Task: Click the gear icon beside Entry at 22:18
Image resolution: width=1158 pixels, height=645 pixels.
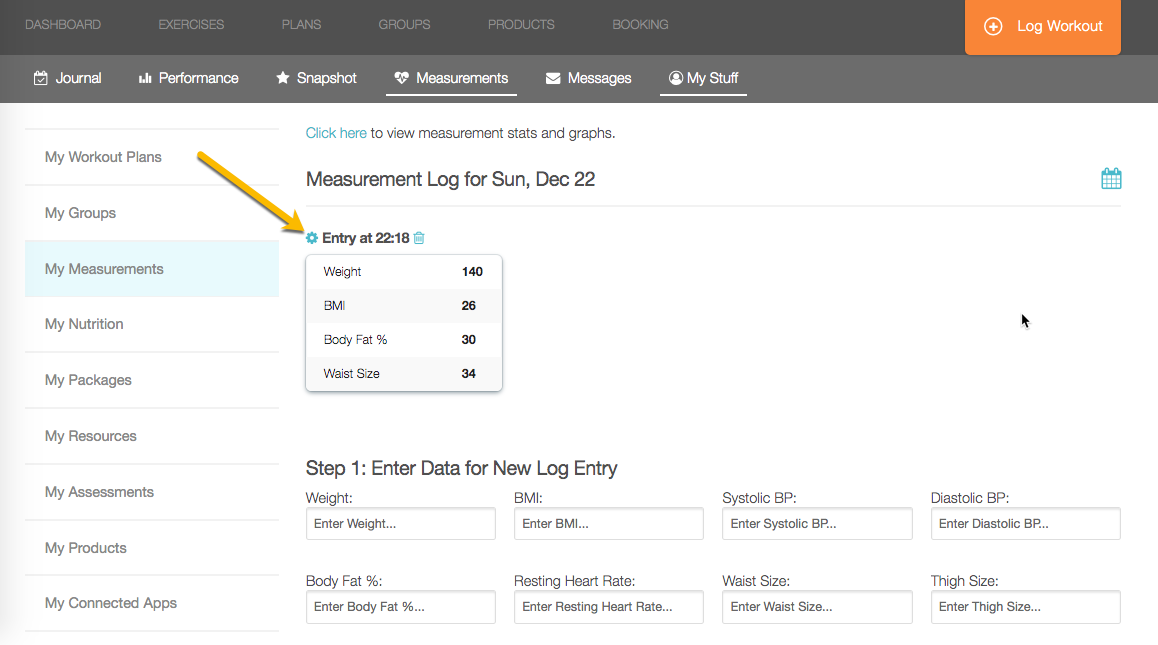Action: 312,238
